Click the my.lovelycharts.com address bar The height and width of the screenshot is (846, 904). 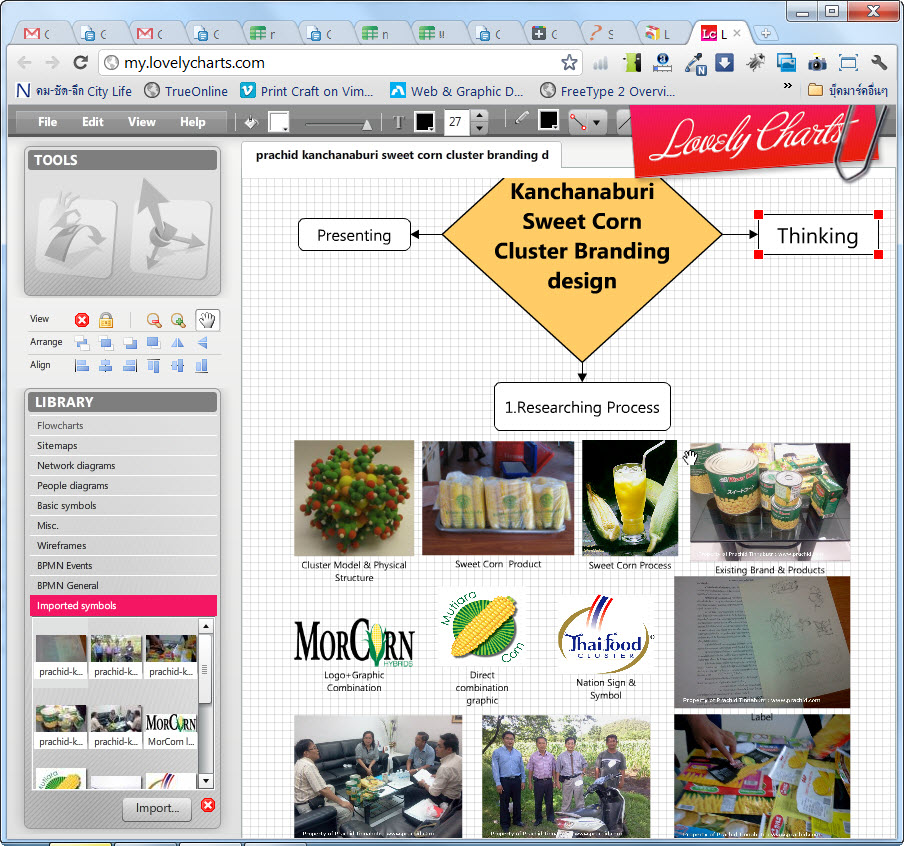(340, 62)
